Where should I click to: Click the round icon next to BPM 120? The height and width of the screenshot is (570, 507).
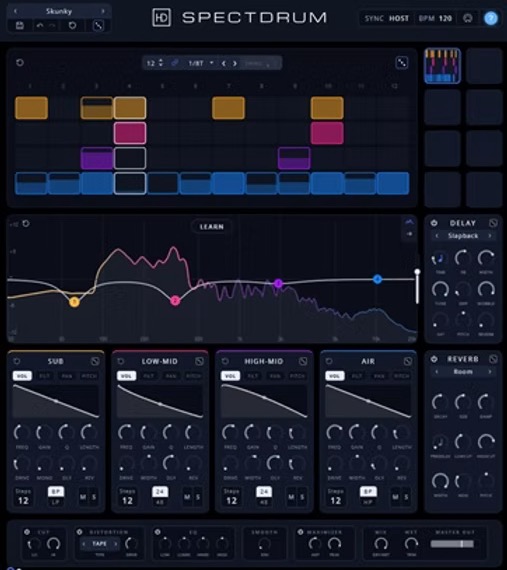click(x=468, y=18)
